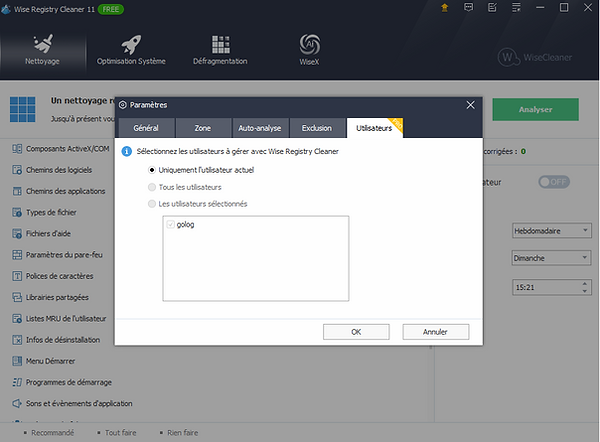
Task: Click the Fichiers d'aide icon
Action: tap(17, 233)
